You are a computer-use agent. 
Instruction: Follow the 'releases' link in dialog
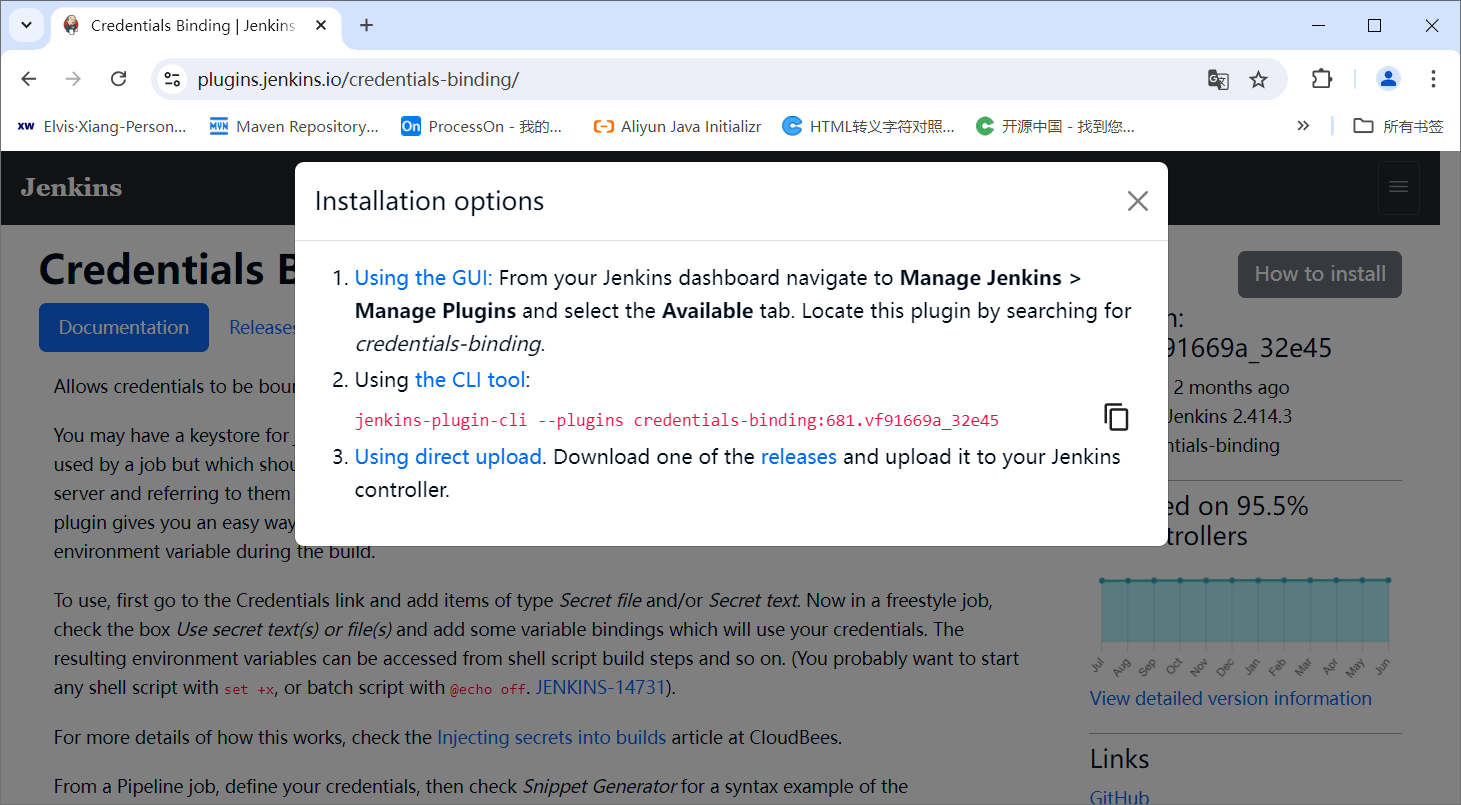799,457
